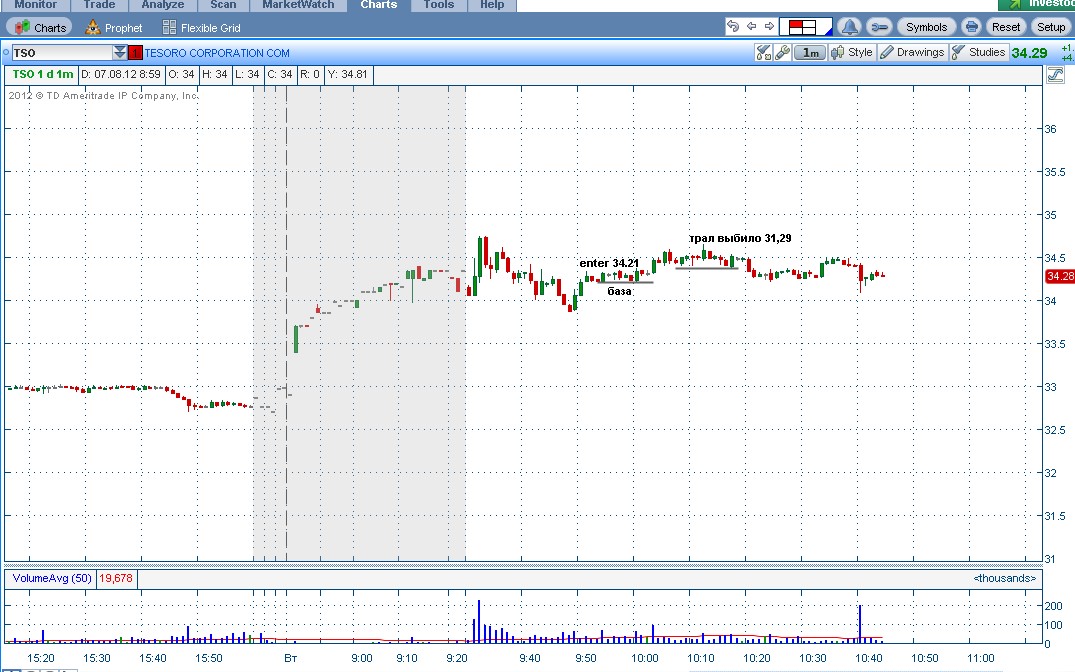The image size is (1075, 672).
Task: Click the chart scale icon at right edge
Action: (x=1055, y=75)
